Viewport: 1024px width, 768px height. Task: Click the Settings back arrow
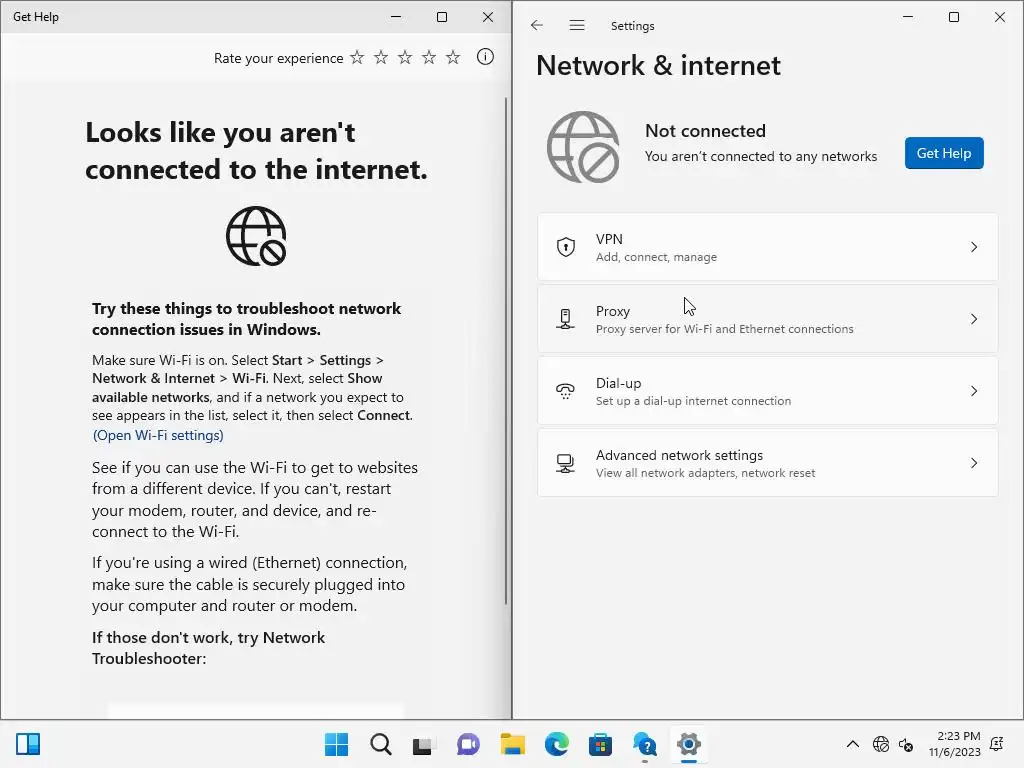(537, 25)
